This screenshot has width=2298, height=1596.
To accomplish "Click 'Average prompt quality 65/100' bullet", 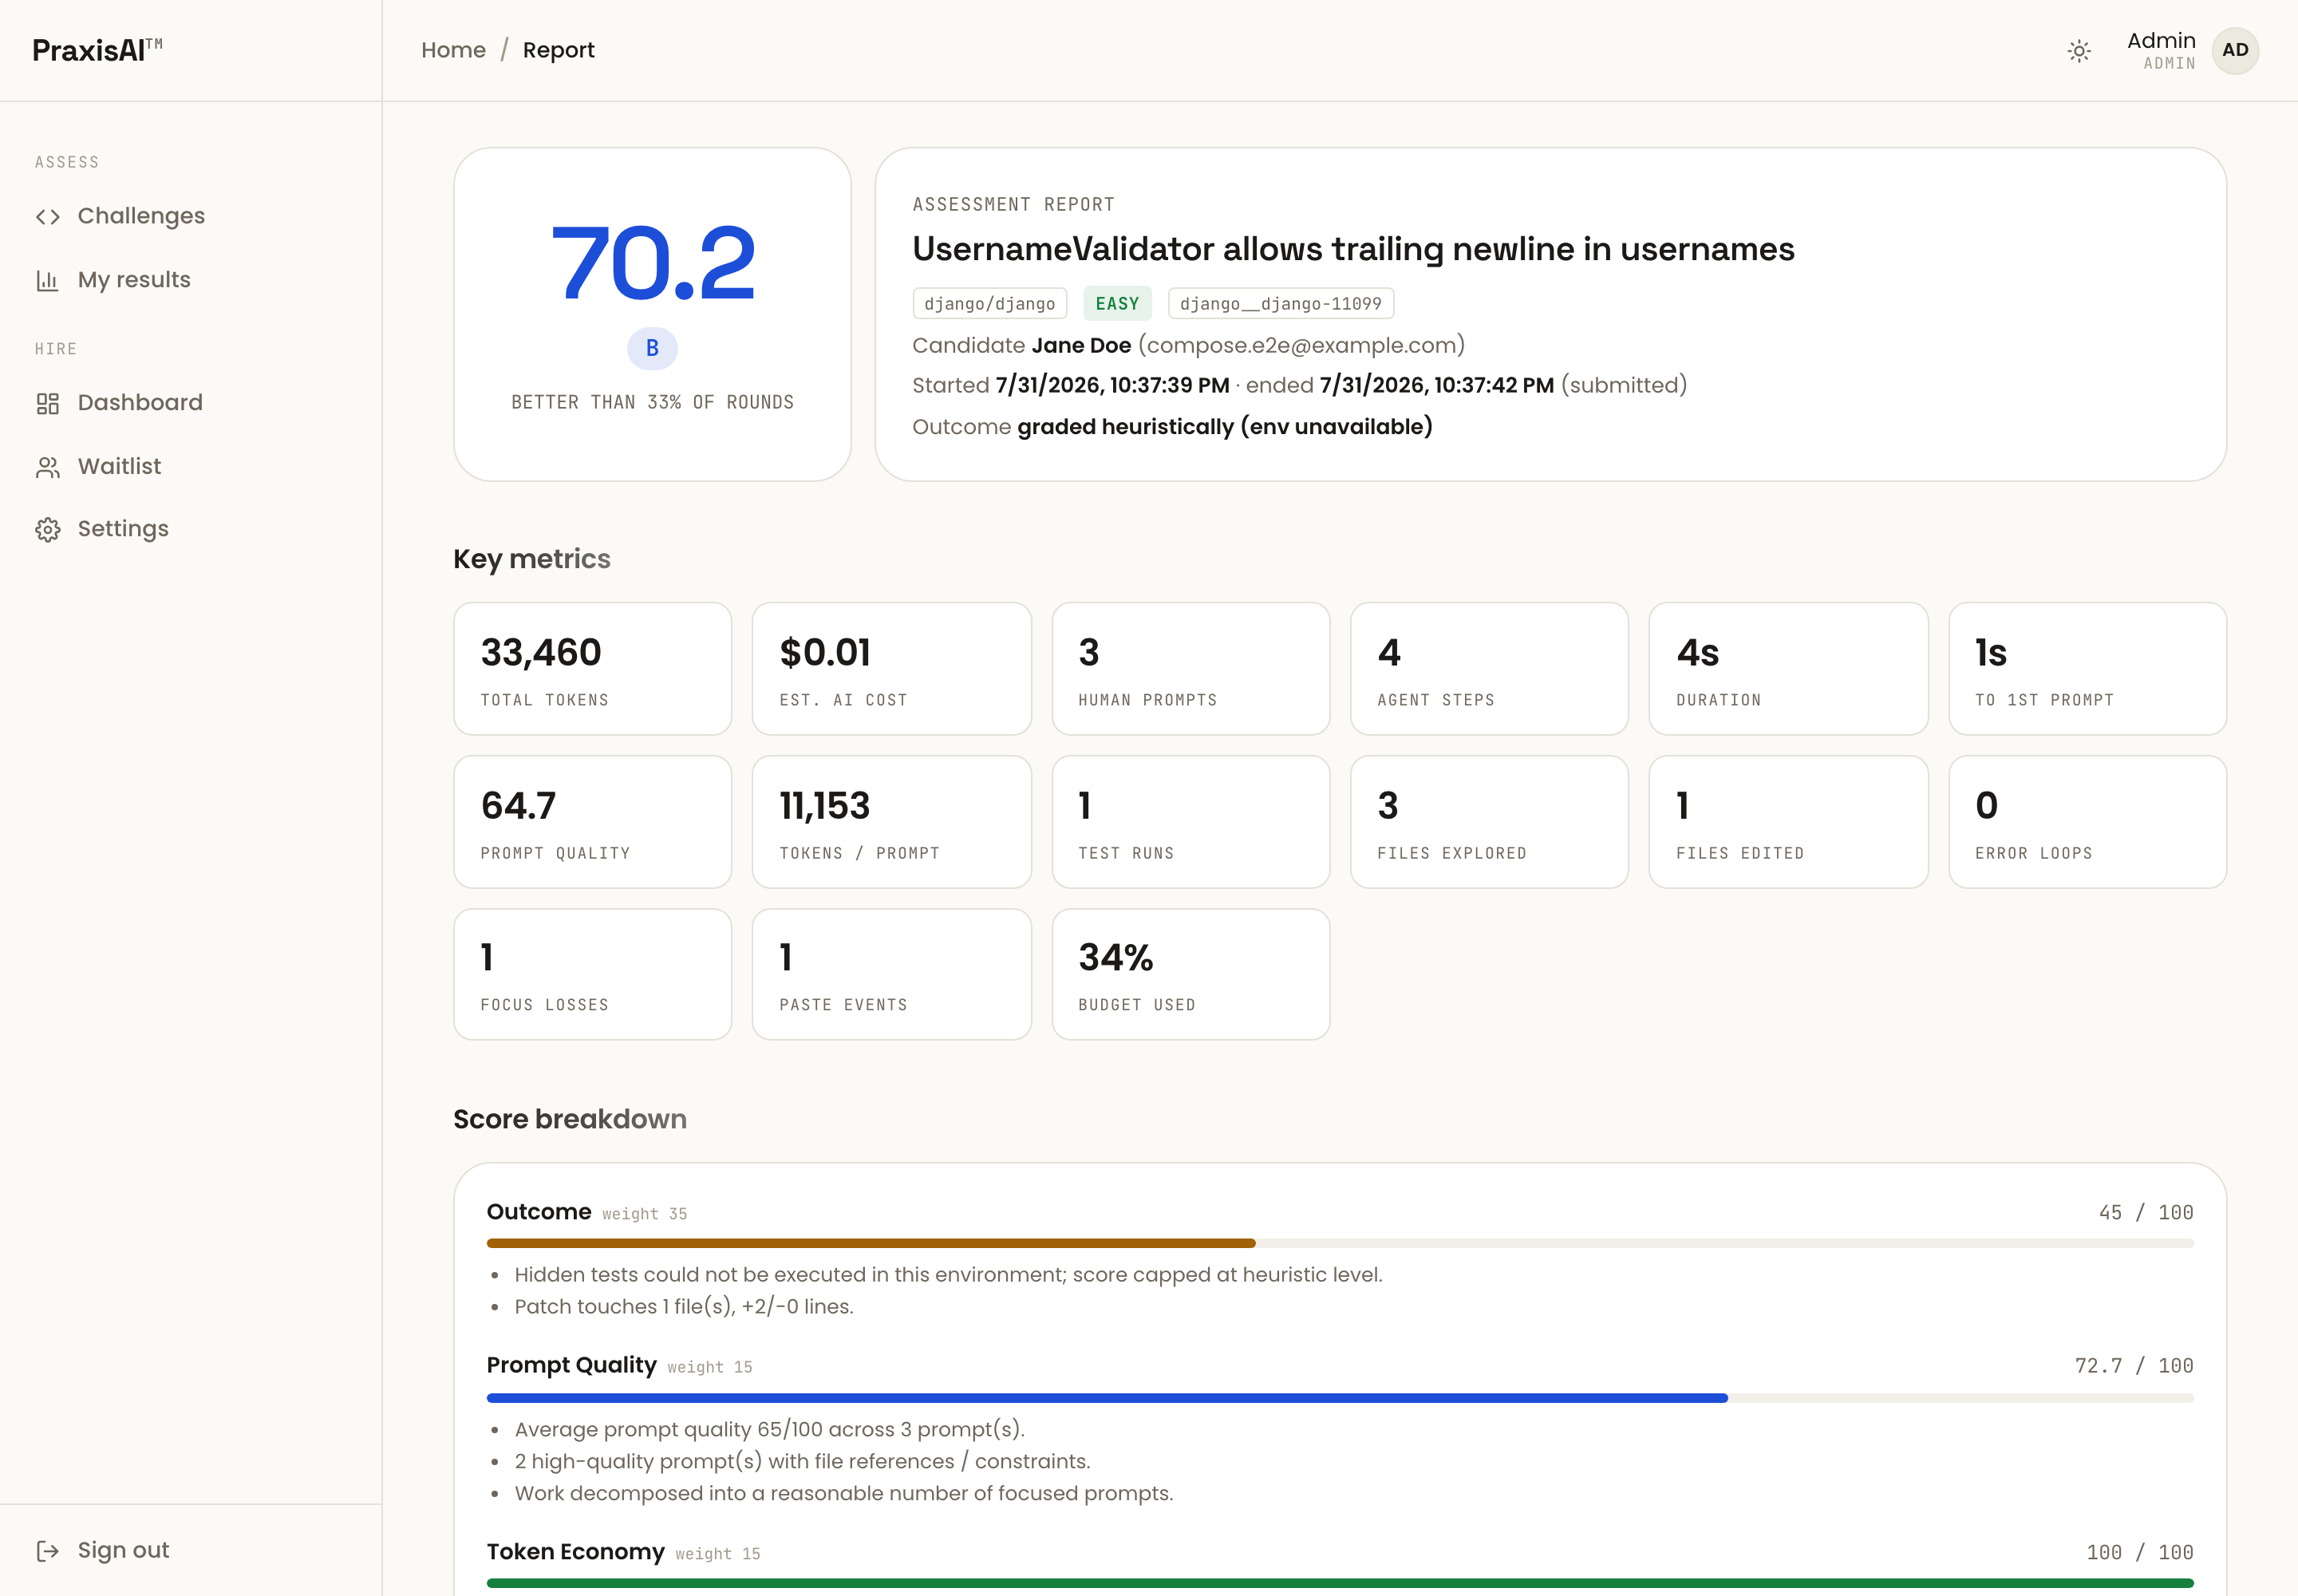I will coord(769,1430).
